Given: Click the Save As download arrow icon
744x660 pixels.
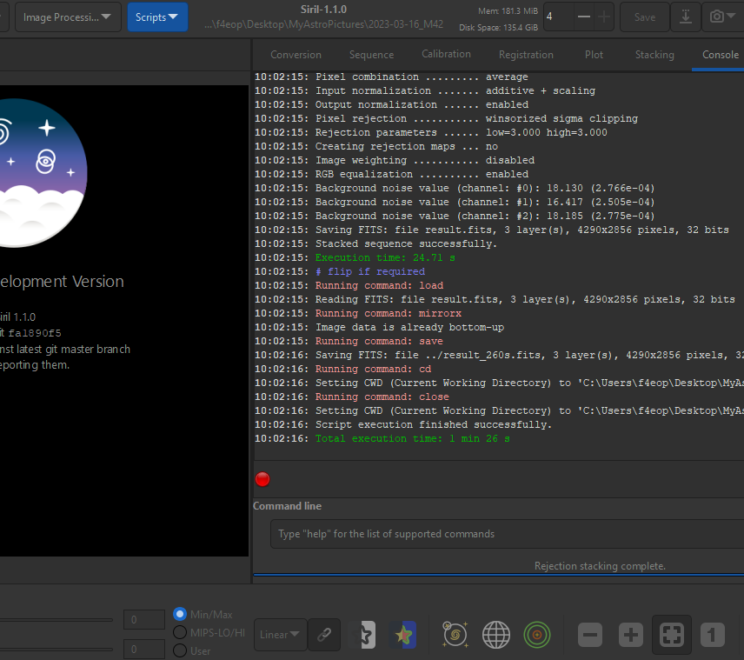Looking at the screenshot, I should point(685,17).
